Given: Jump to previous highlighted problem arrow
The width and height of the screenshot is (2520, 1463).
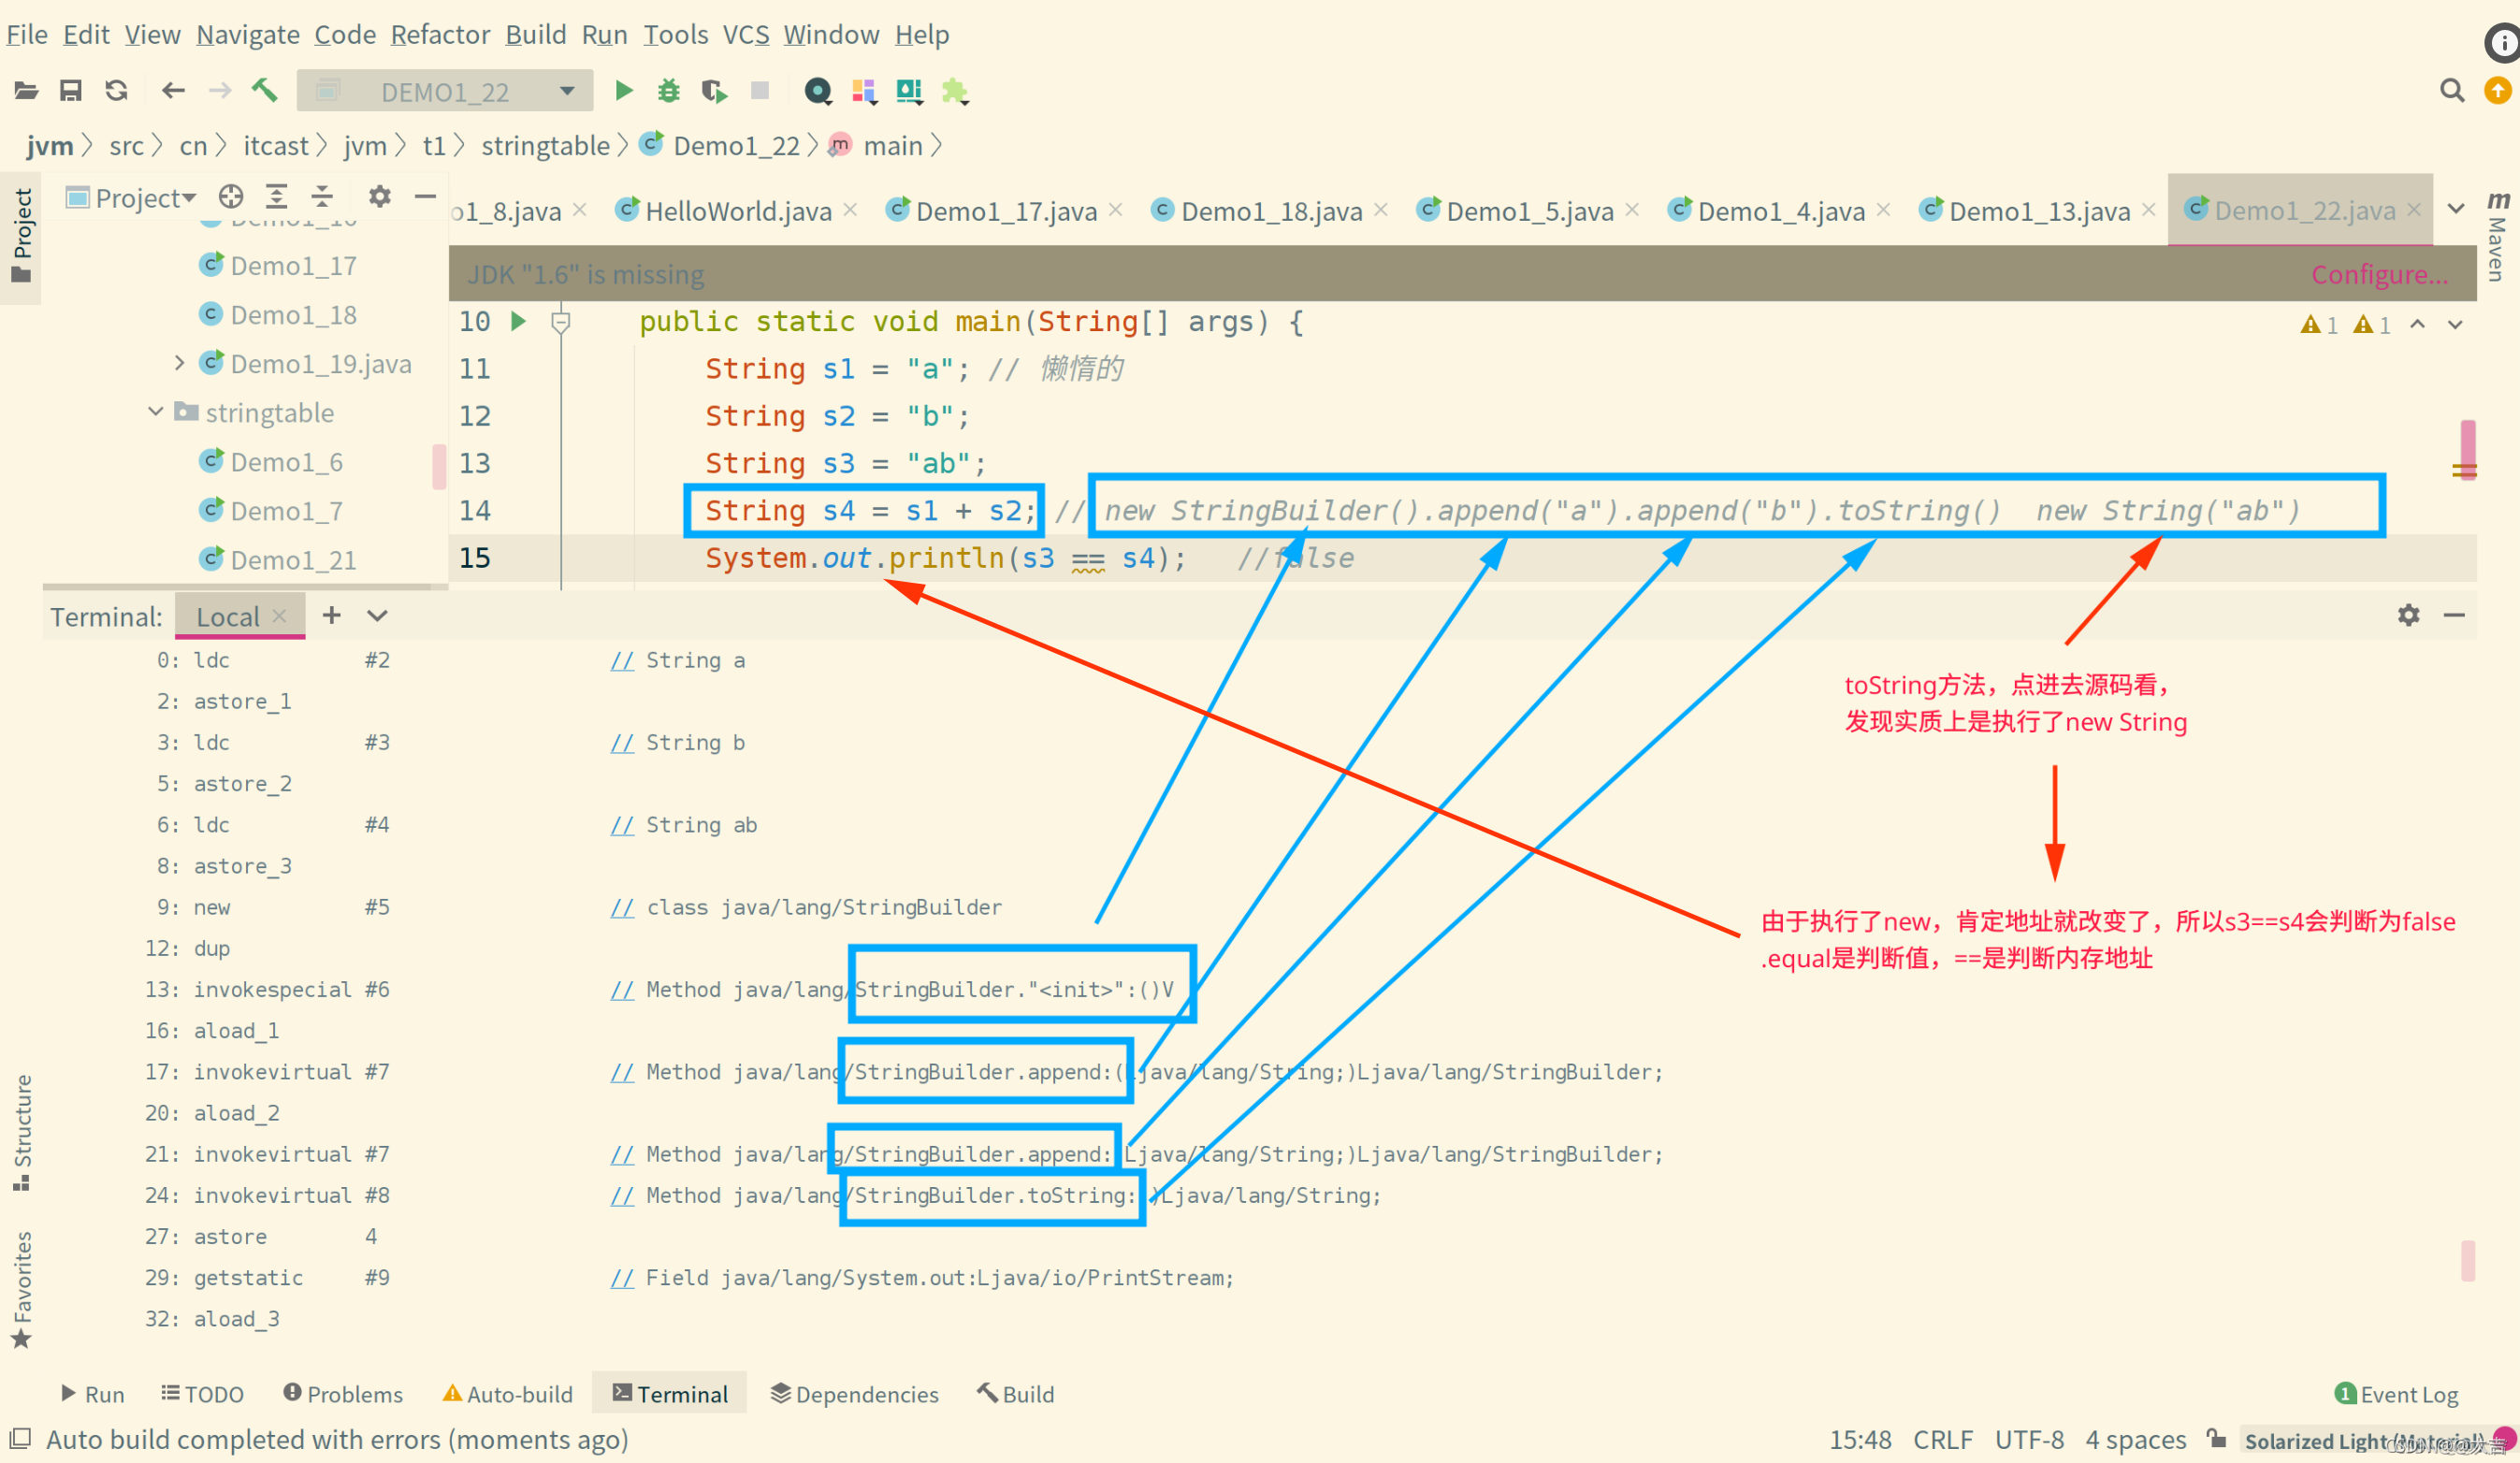Looking at the screenshot, I should pos(2417,324).
